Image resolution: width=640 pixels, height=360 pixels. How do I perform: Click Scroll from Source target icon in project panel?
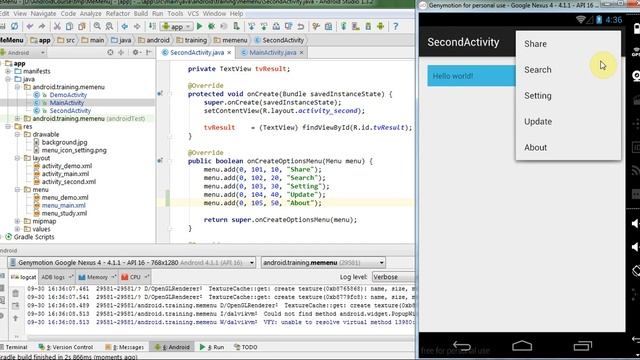click(110, 53)
